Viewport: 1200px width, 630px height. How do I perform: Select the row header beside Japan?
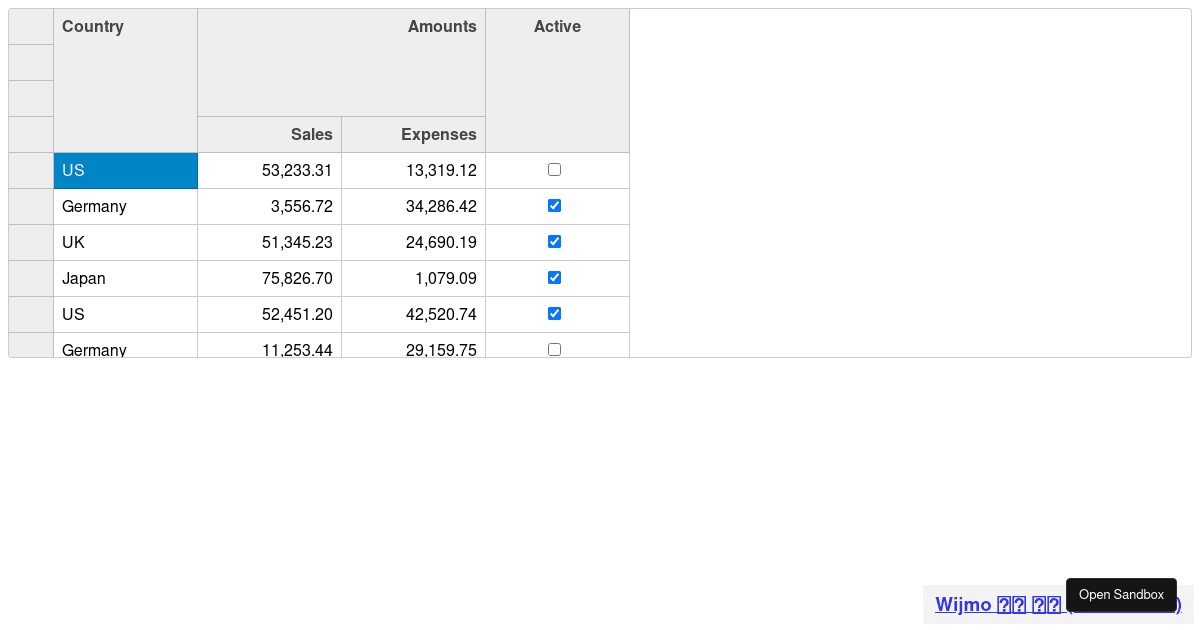click(30, 278)
